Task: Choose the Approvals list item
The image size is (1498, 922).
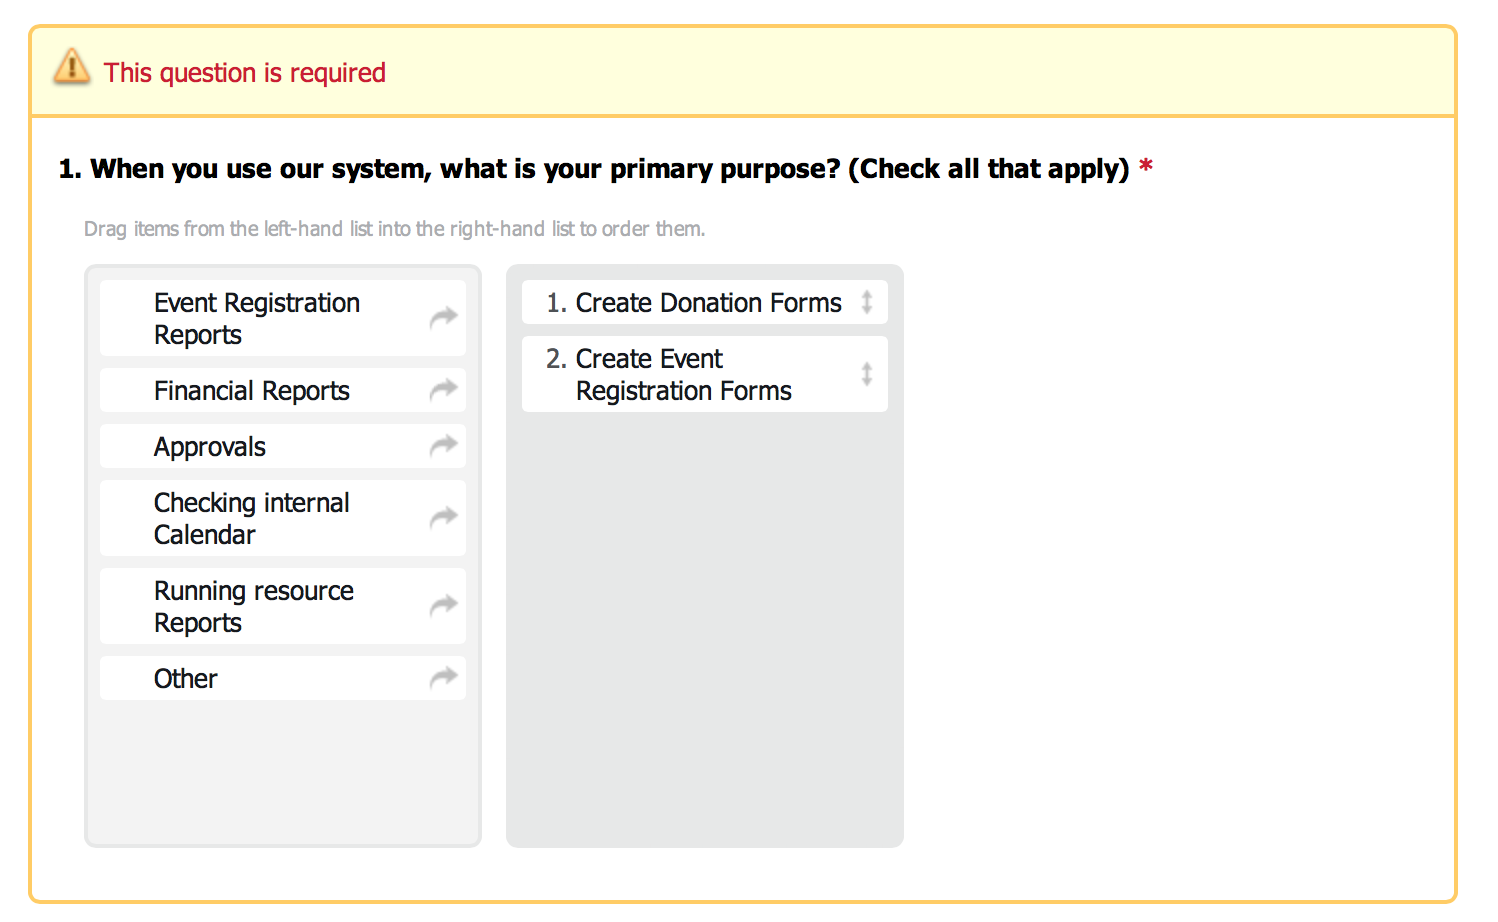Action: tap(210, 446)
